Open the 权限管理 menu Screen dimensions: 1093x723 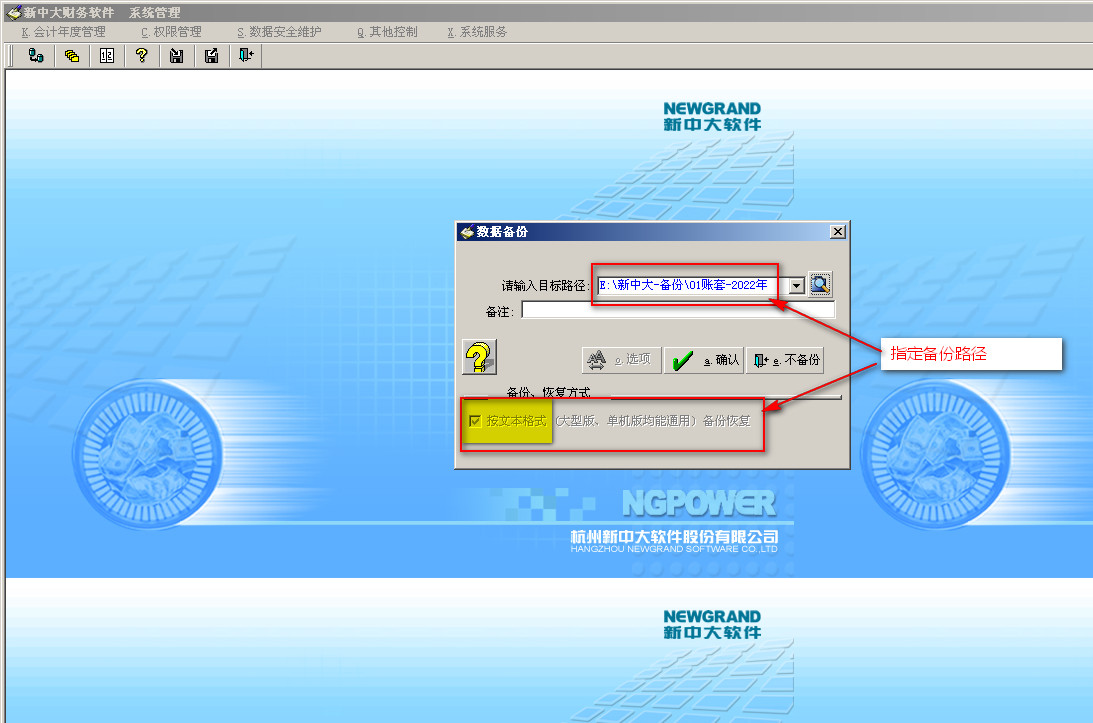tap(171, 32)
